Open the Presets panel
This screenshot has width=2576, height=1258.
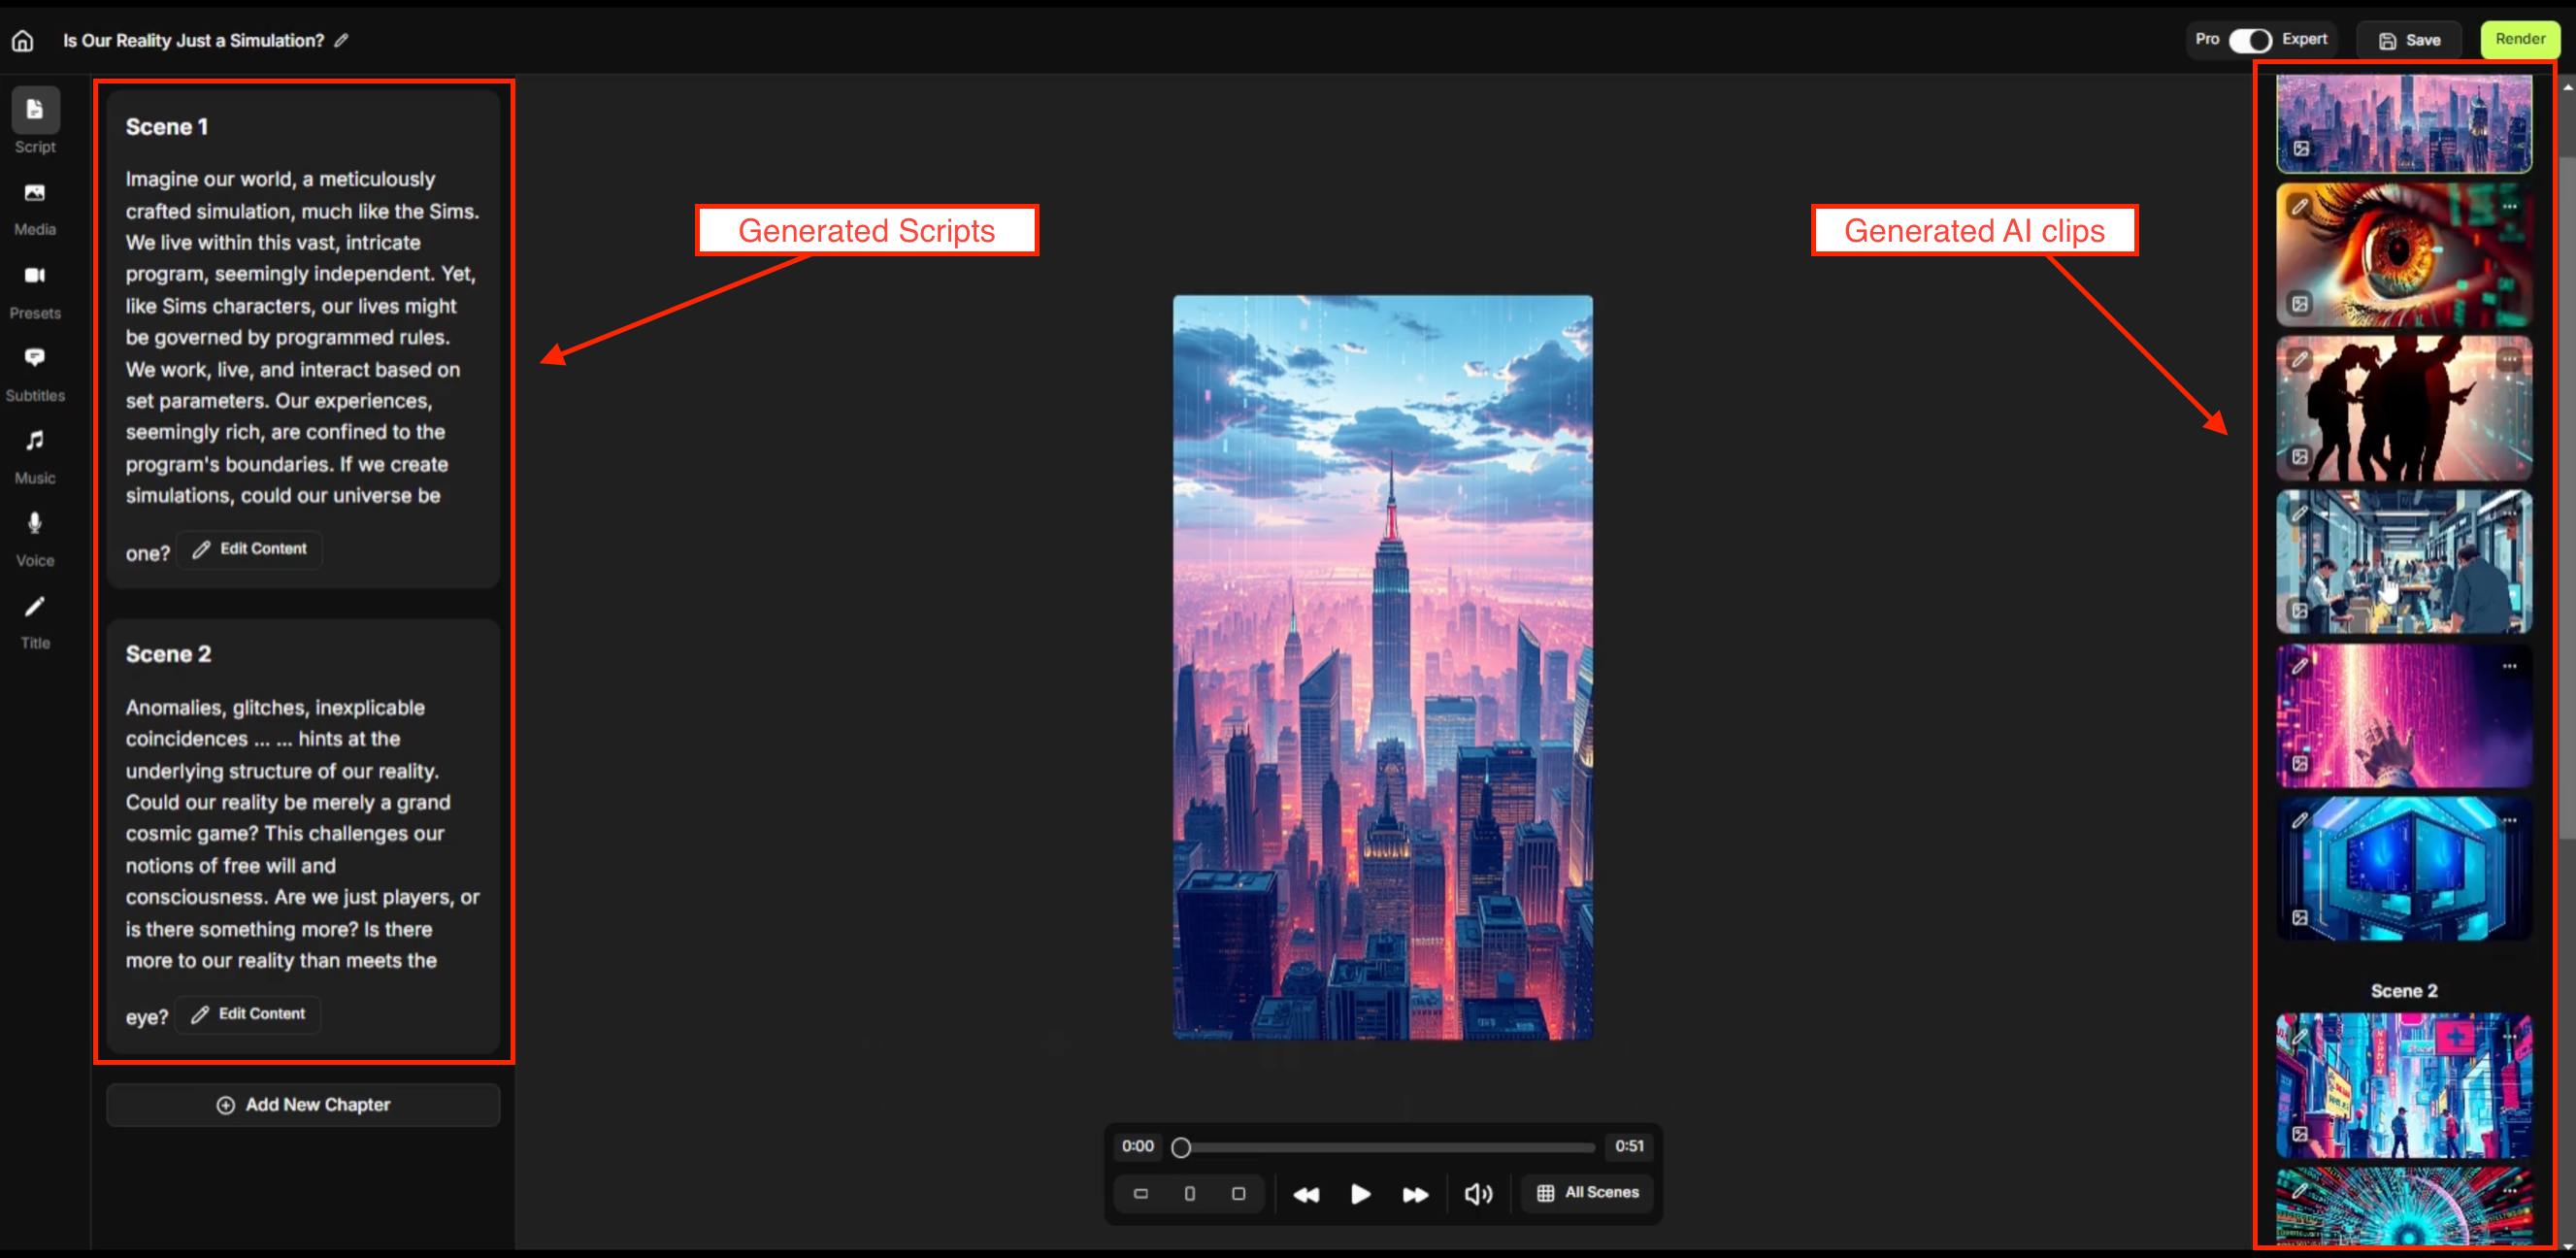[x=35, y=291]
